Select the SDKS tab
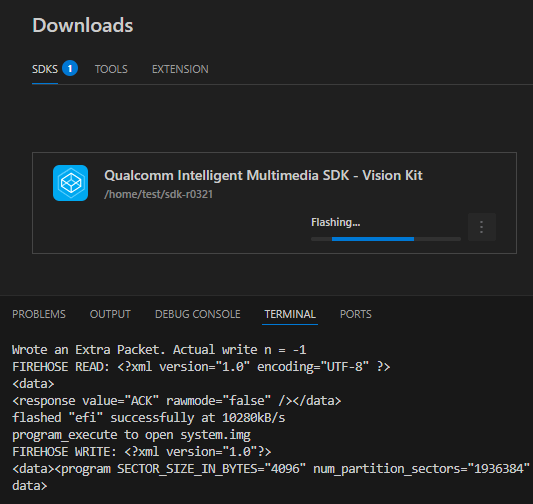 [45, 69]
